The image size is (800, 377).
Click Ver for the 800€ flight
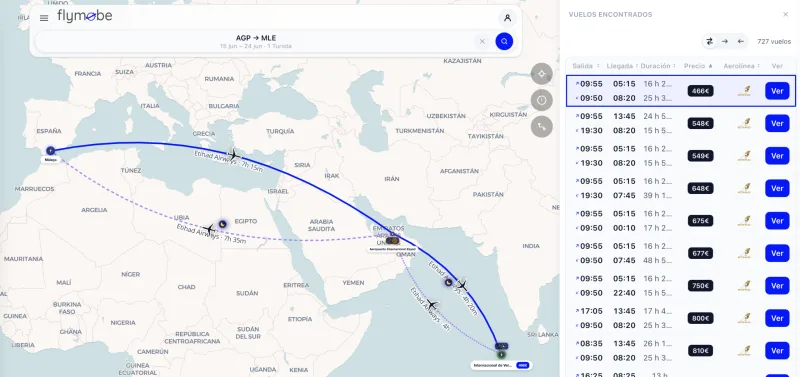pyautogui.click(x=777, y=318)
